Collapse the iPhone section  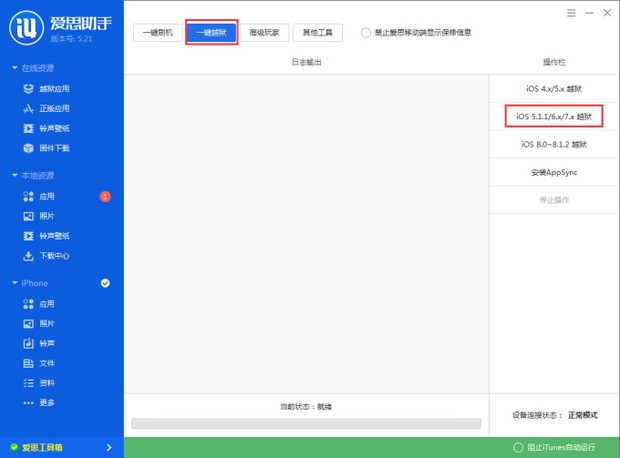coord(15,283)
